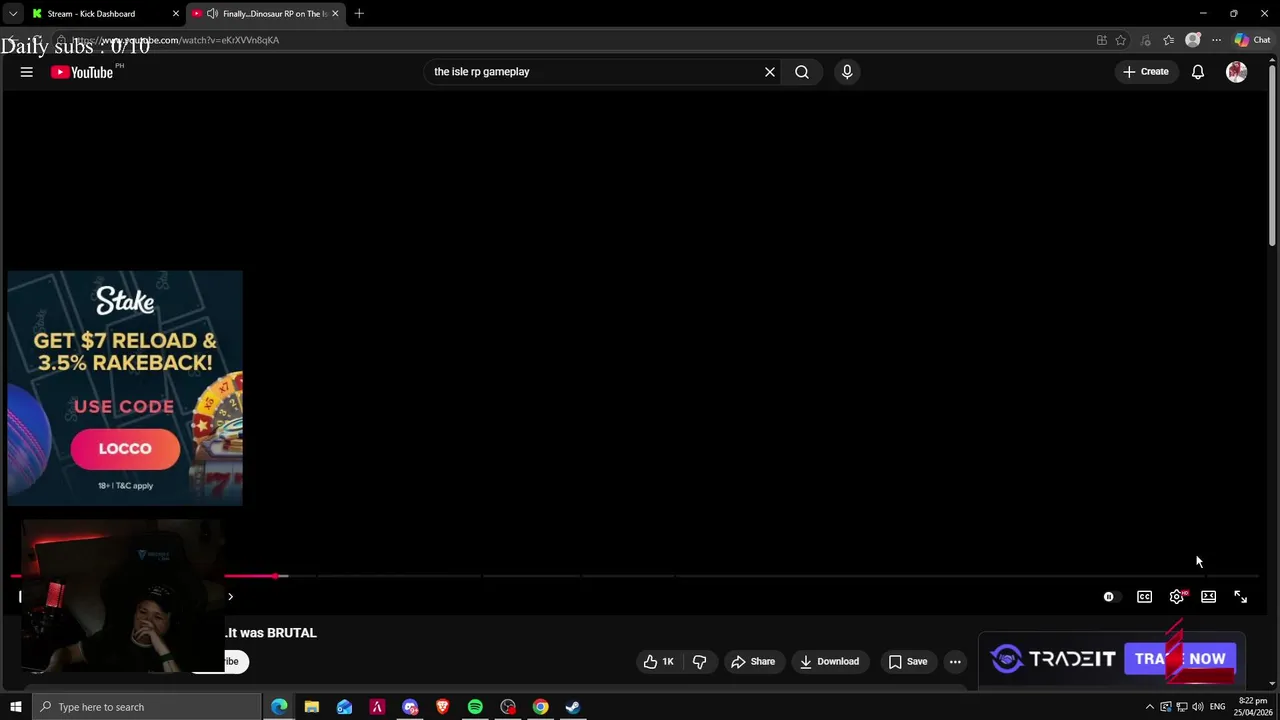
Task: Expand the chevron beside the player controls
Action: click(x=230, y=597)
